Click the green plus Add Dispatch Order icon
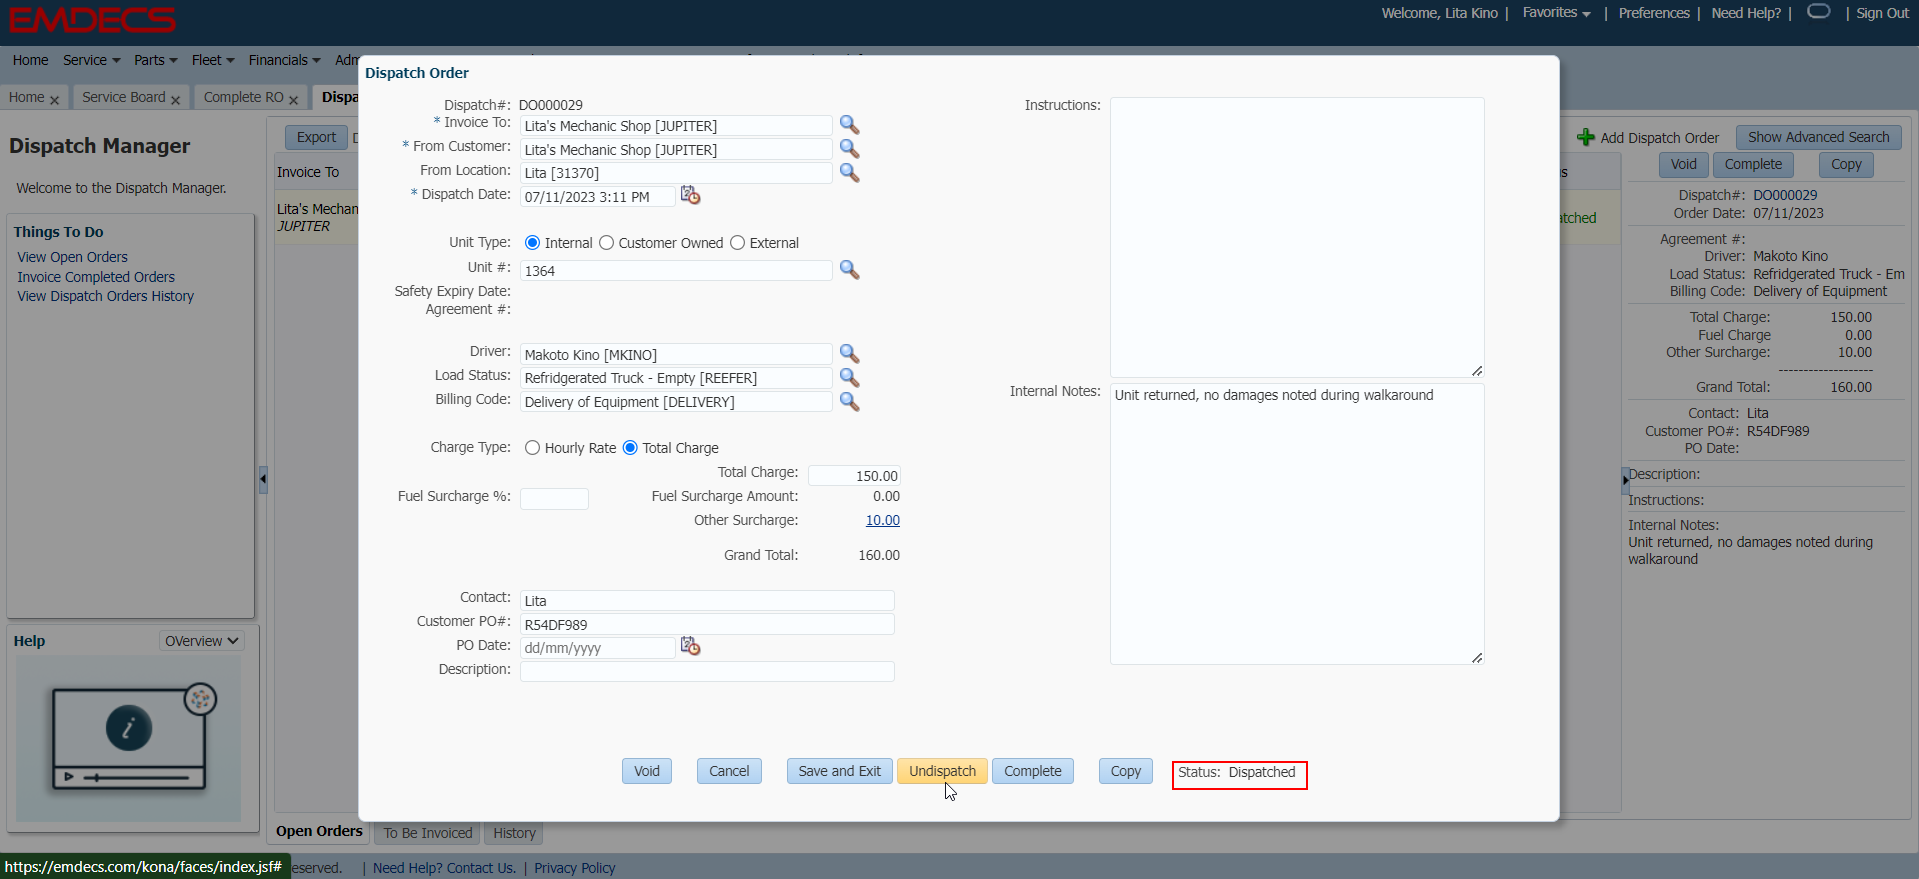The image size is (1919, 879). (1586, 137)
